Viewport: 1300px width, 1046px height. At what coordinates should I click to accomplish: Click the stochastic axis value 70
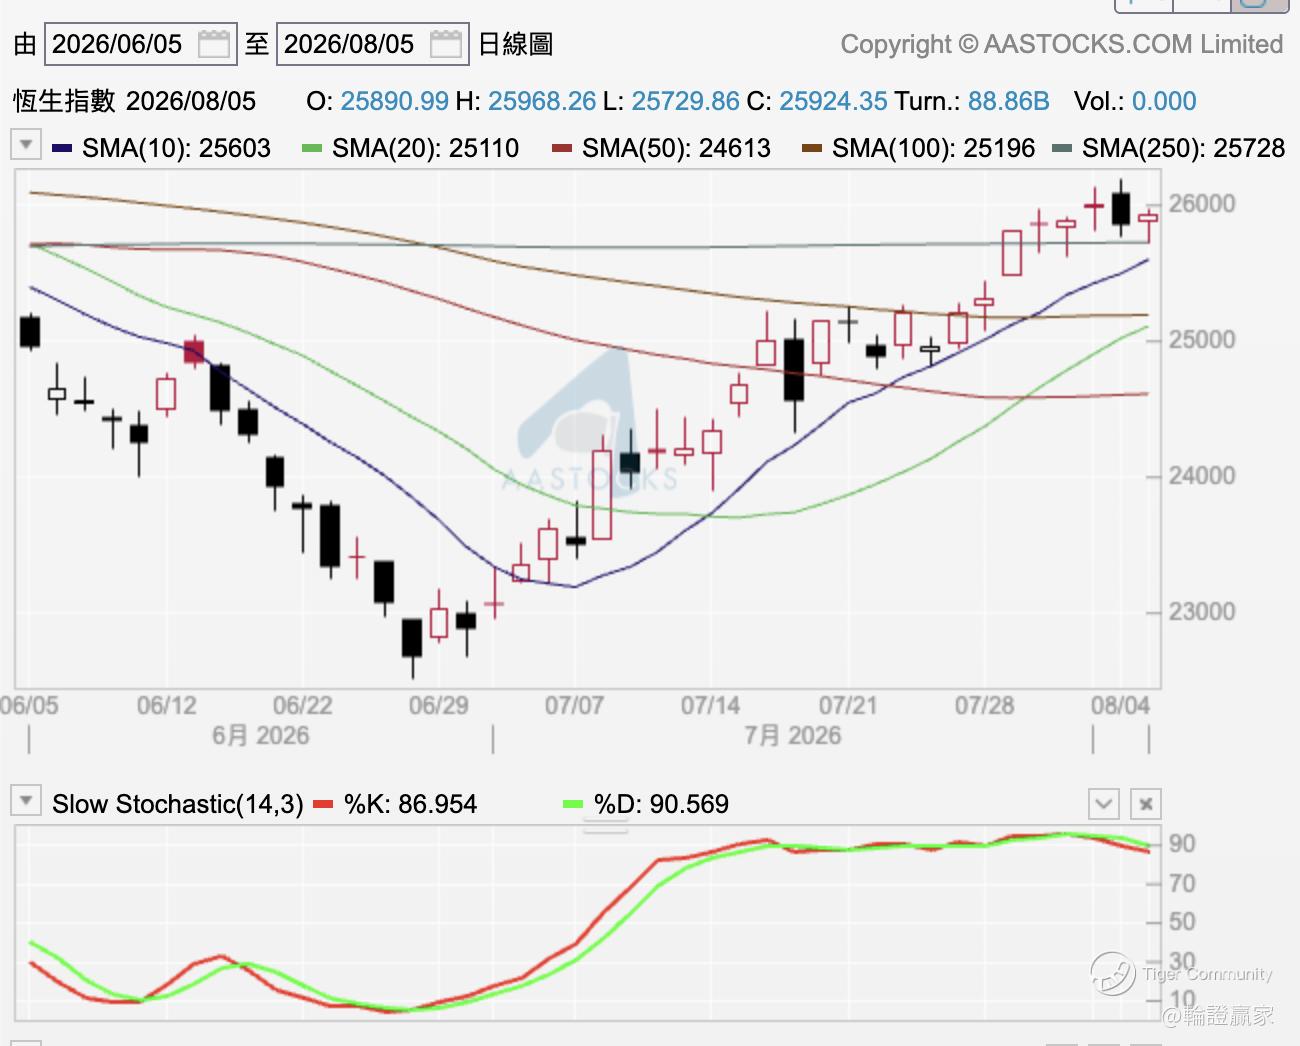[1182, 884]
